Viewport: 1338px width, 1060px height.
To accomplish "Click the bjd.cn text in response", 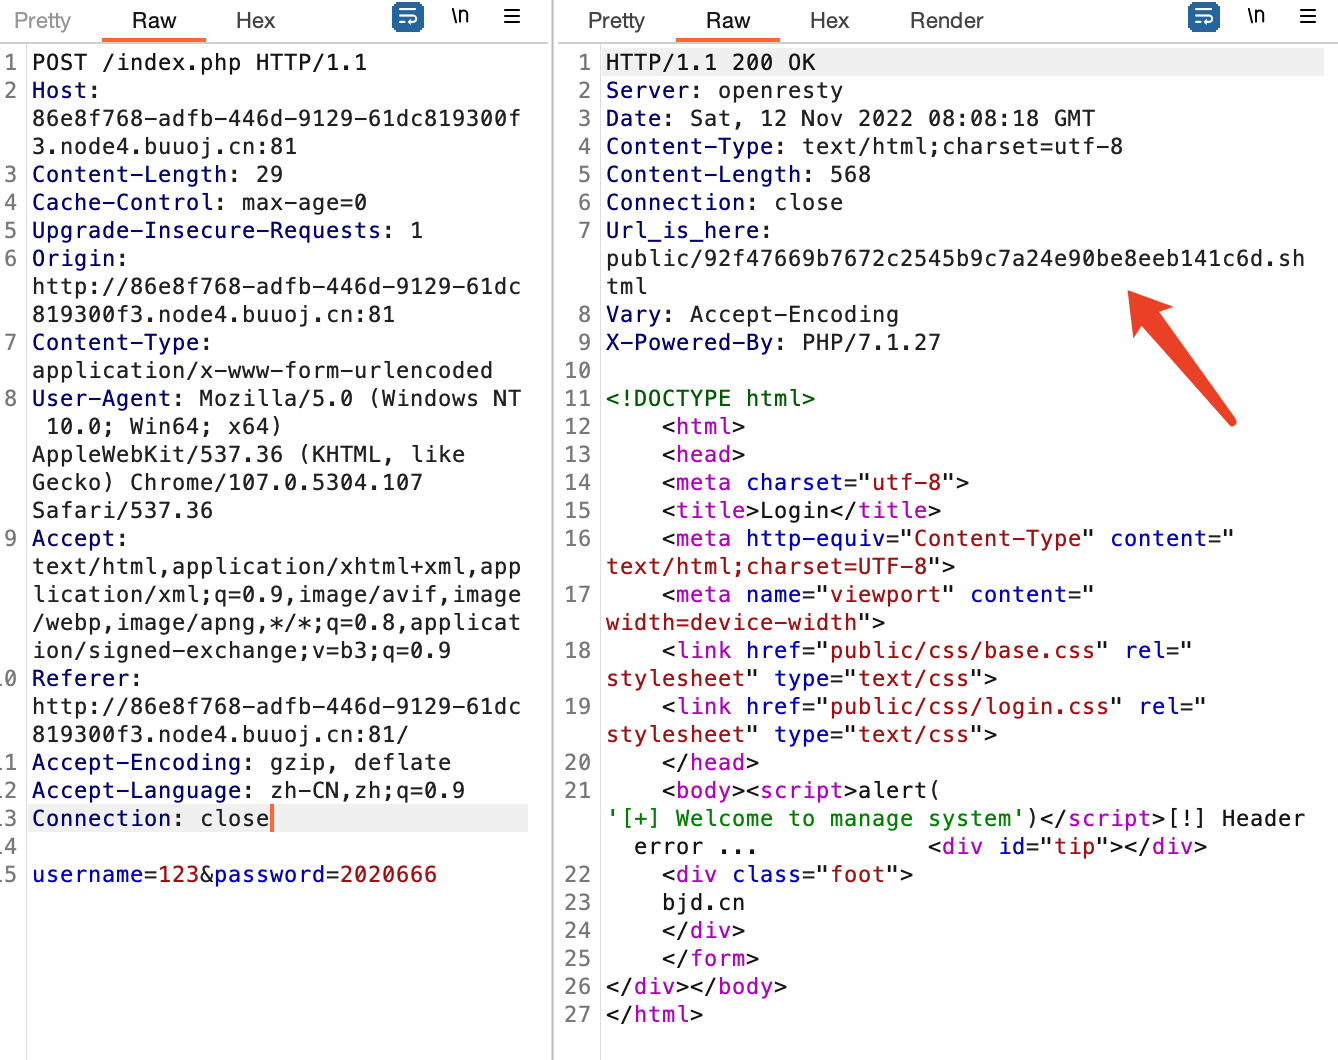I will 704,902.
